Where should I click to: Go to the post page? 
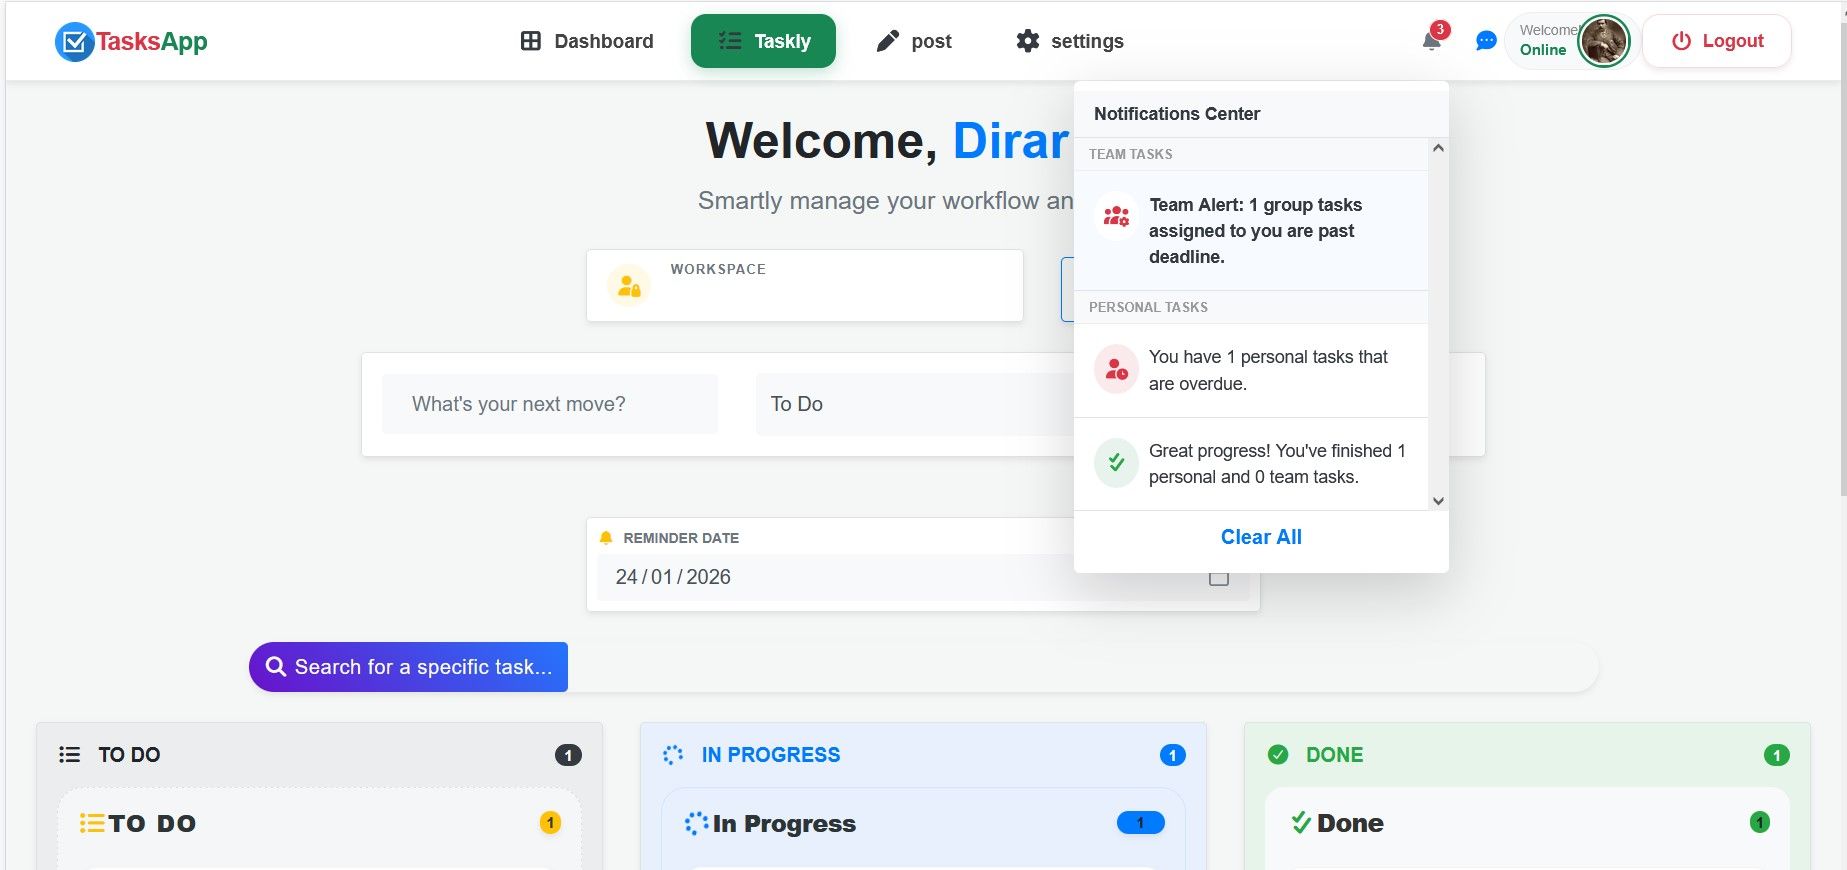point(914,41)
